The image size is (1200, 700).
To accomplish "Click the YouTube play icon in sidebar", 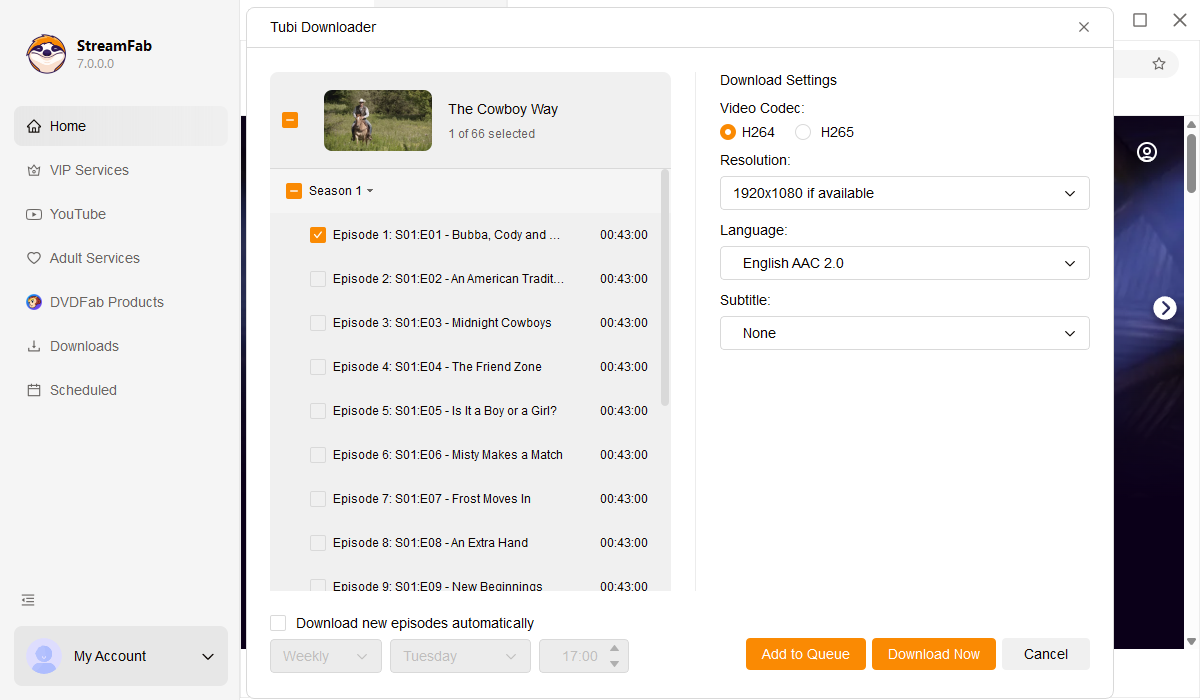I will click(x=34, y=214).
